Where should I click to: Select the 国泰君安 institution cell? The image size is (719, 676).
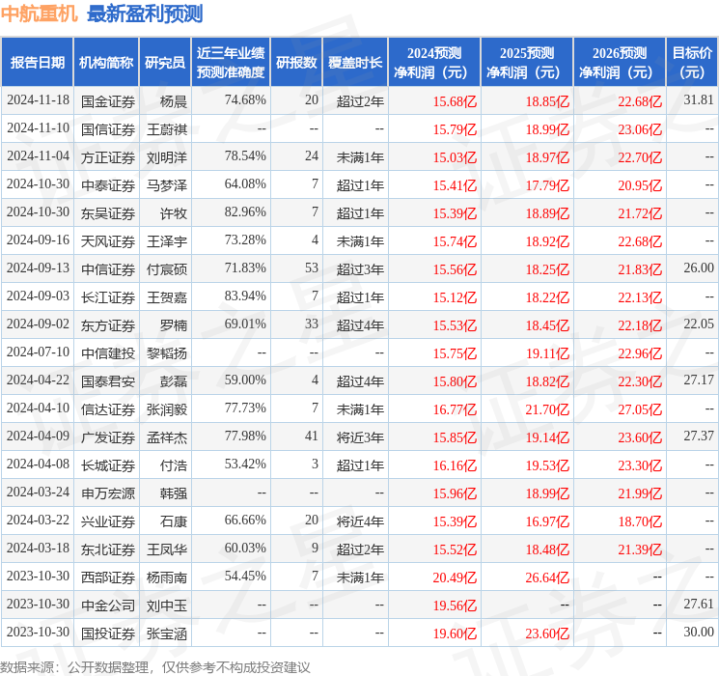(108, 381)
